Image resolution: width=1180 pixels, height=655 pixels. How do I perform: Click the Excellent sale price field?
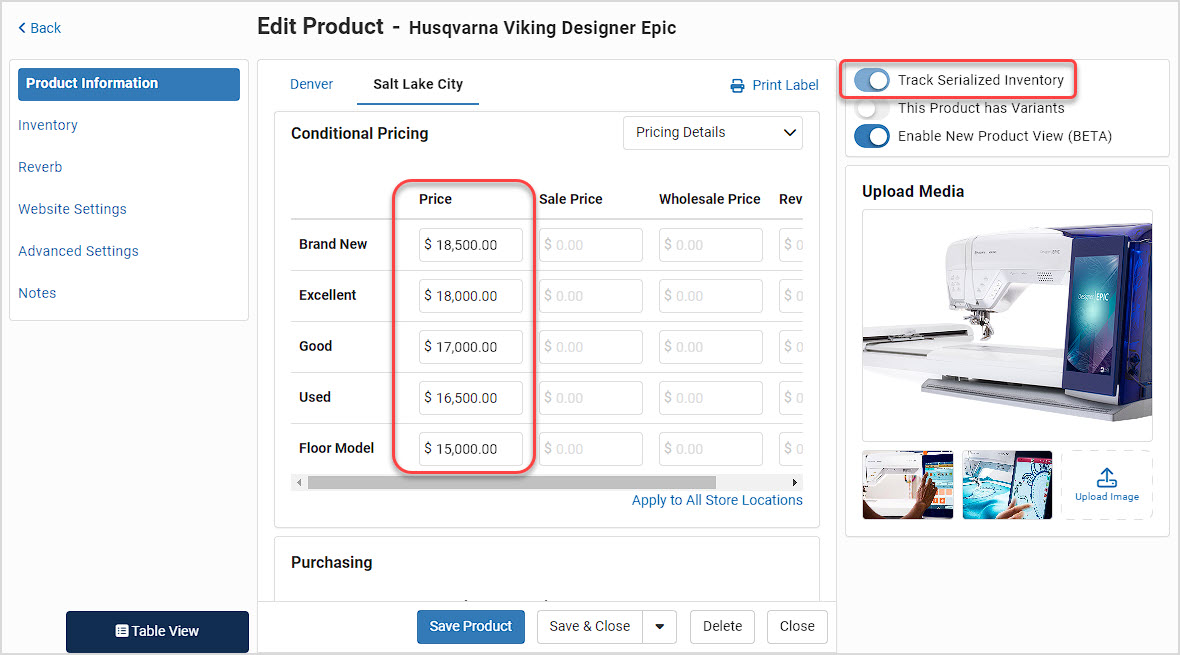coord(591,297)
